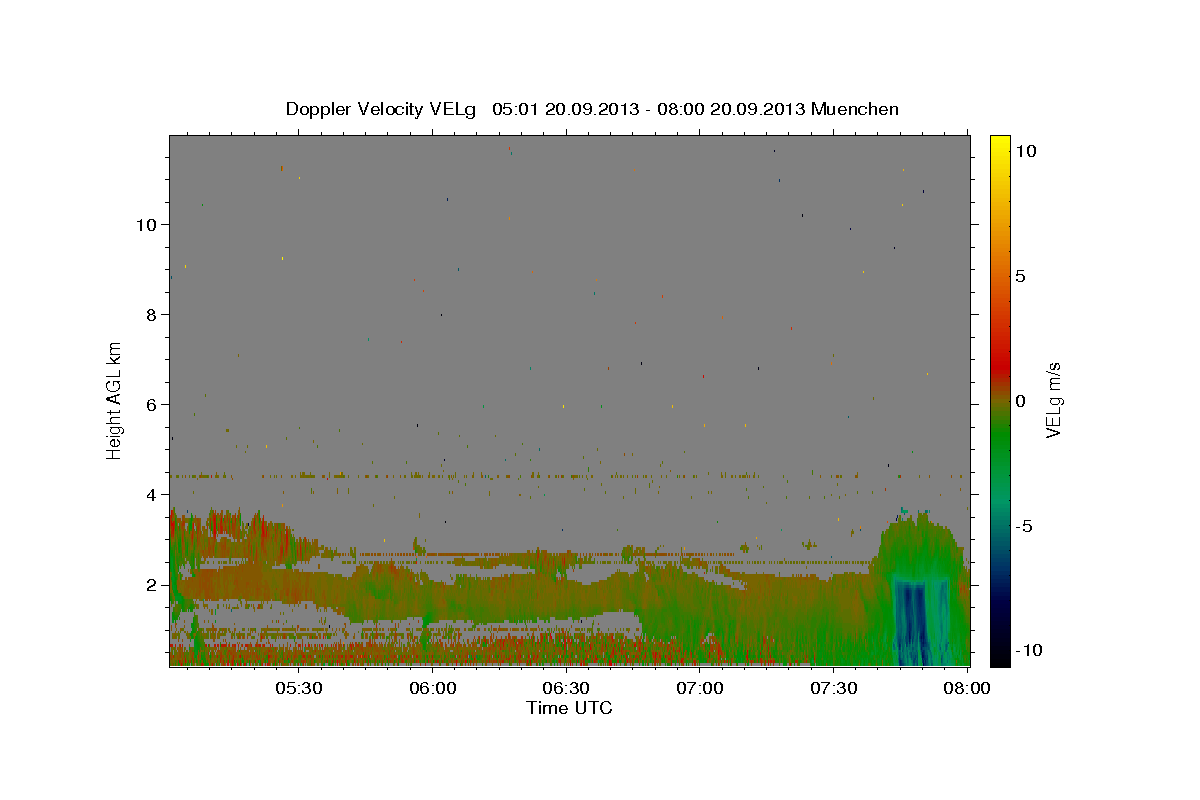Click the 06:30 time tick label
The image size is (1200, 800).
[566, 688]
